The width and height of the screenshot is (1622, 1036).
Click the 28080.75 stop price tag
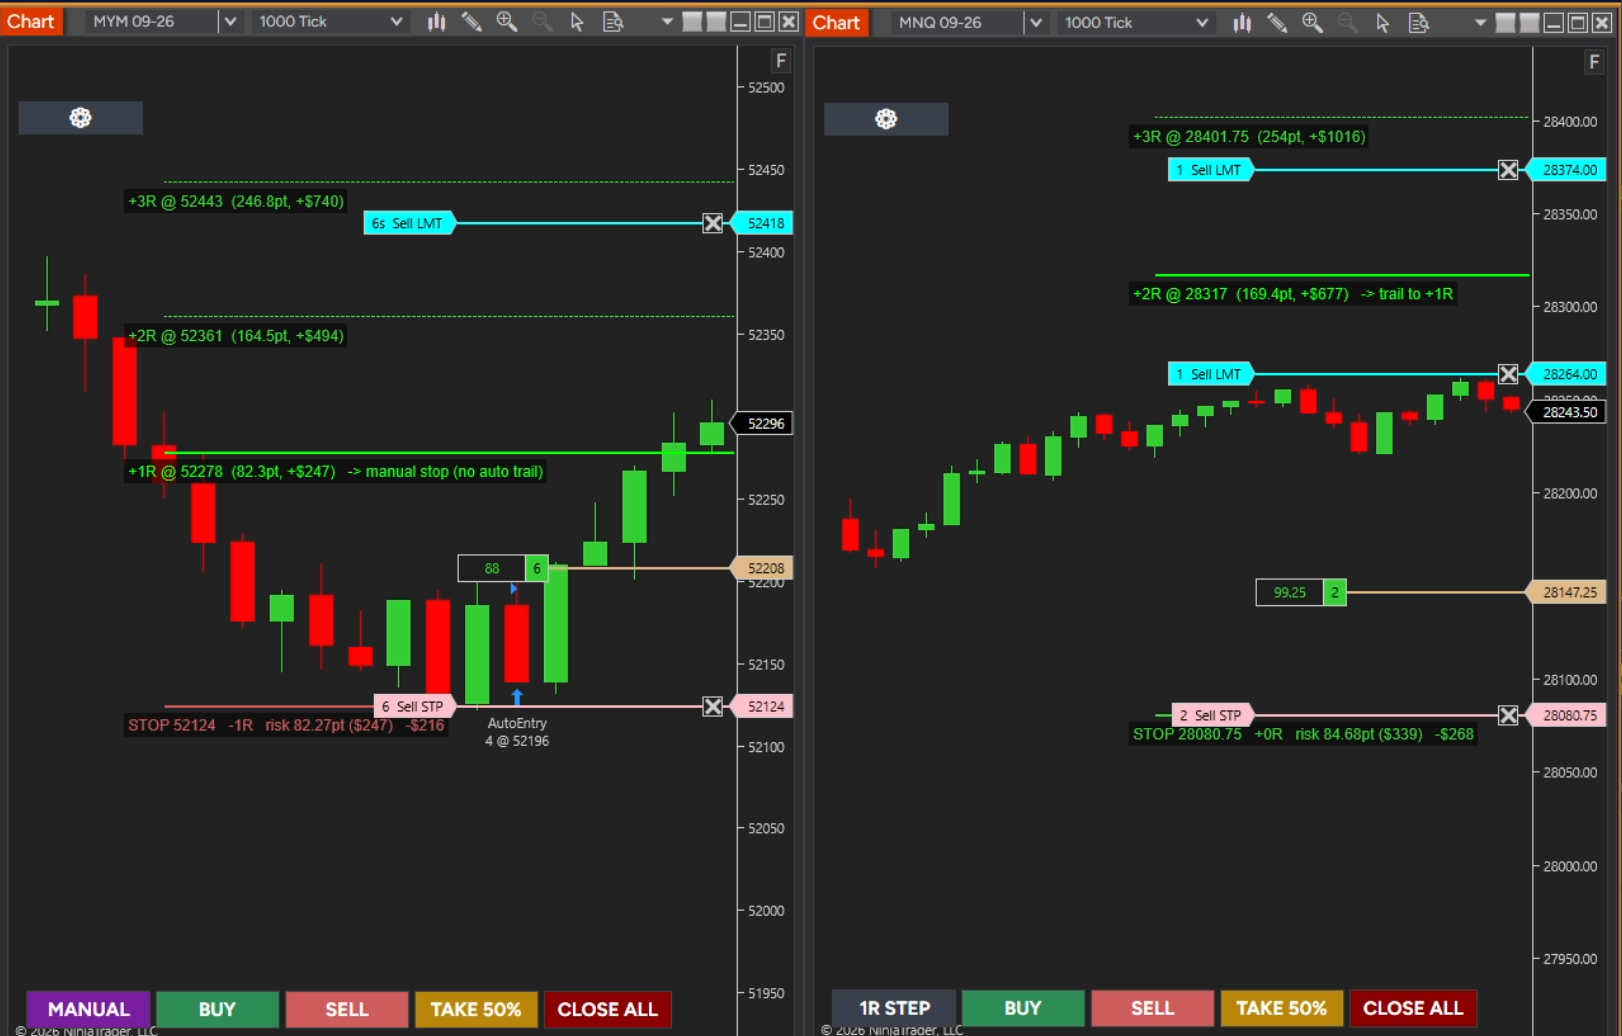(1568, 715)
